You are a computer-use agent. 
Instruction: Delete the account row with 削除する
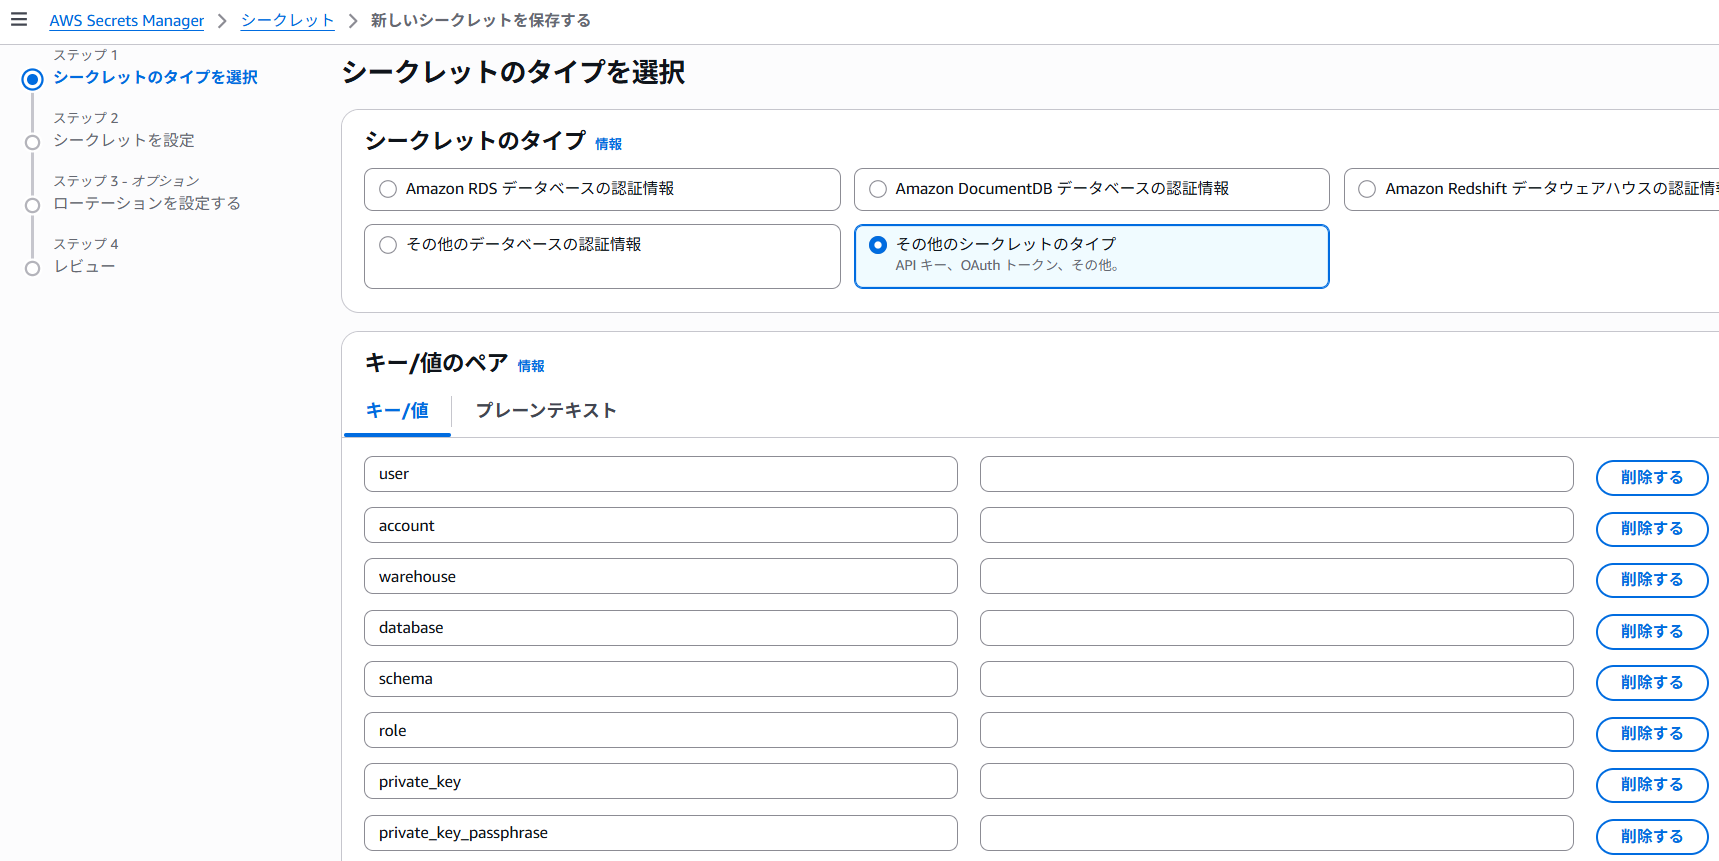coord(1652,529)
